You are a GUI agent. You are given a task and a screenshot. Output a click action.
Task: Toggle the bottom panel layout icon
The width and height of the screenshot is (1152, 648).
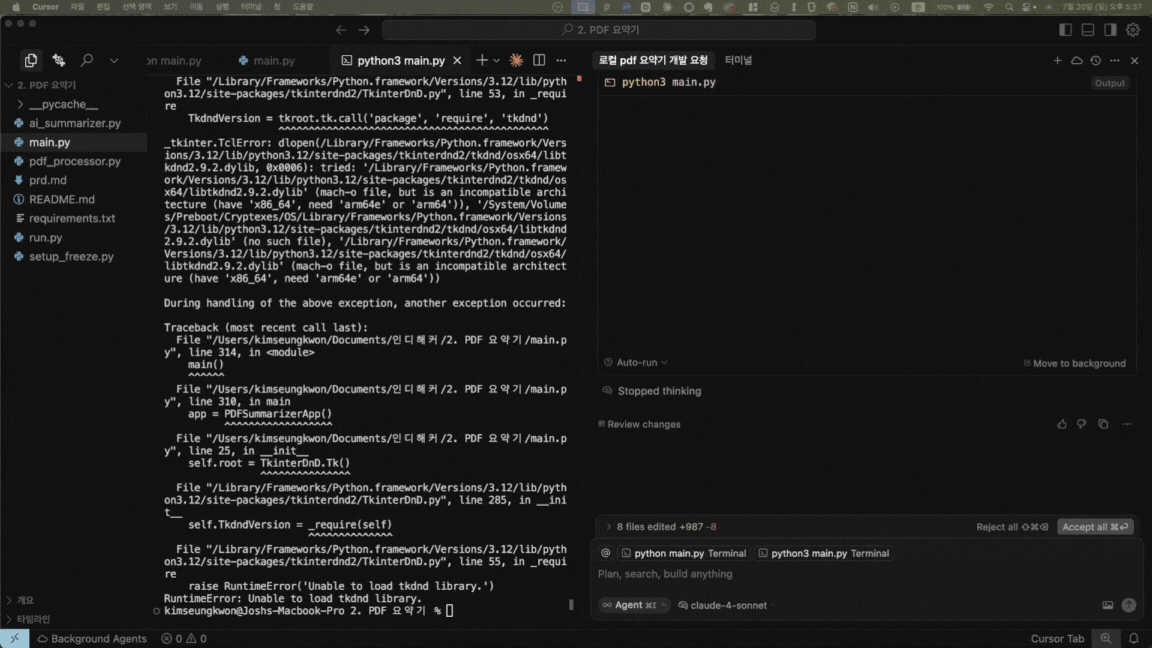[1088, 30]
